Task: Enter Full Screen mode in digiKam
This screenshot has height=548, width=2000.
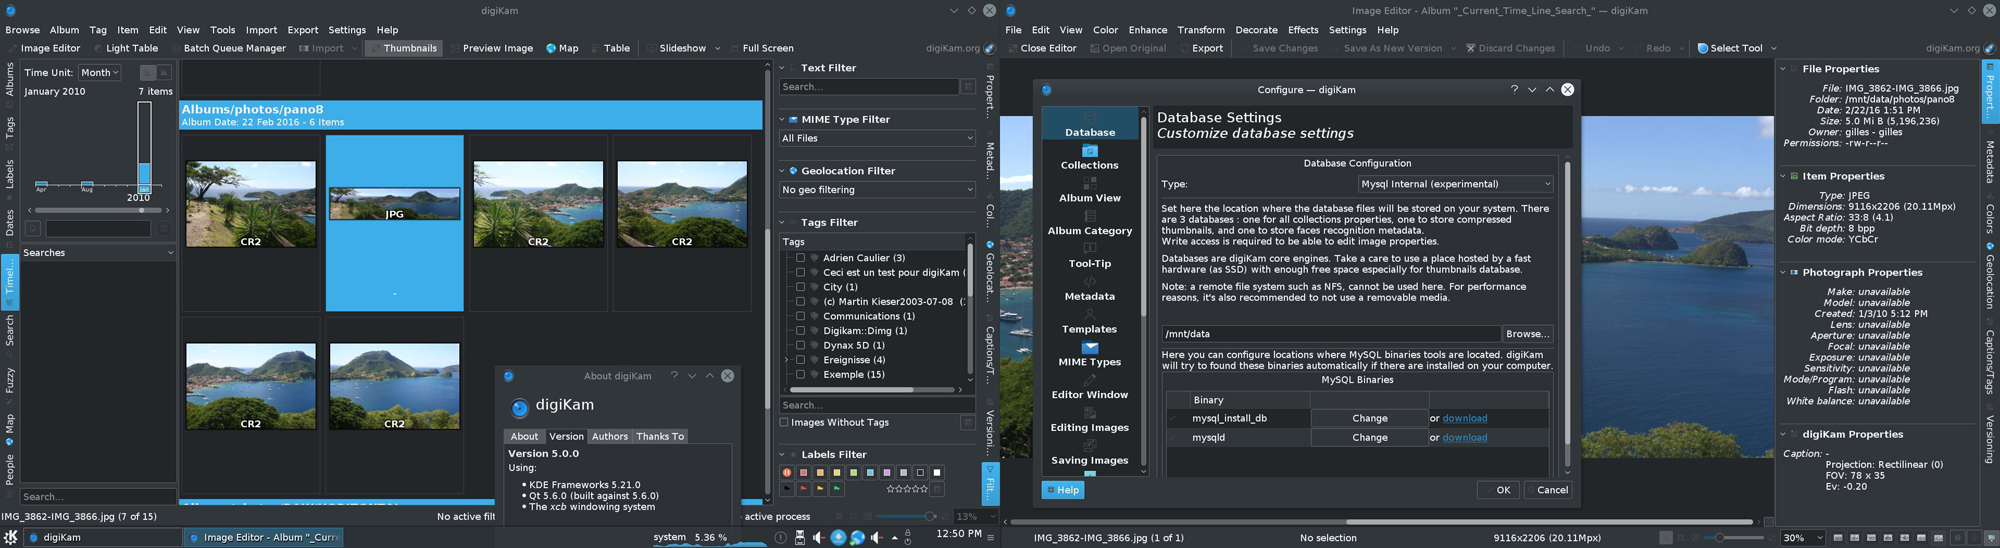Action: (x=760, y=48)
